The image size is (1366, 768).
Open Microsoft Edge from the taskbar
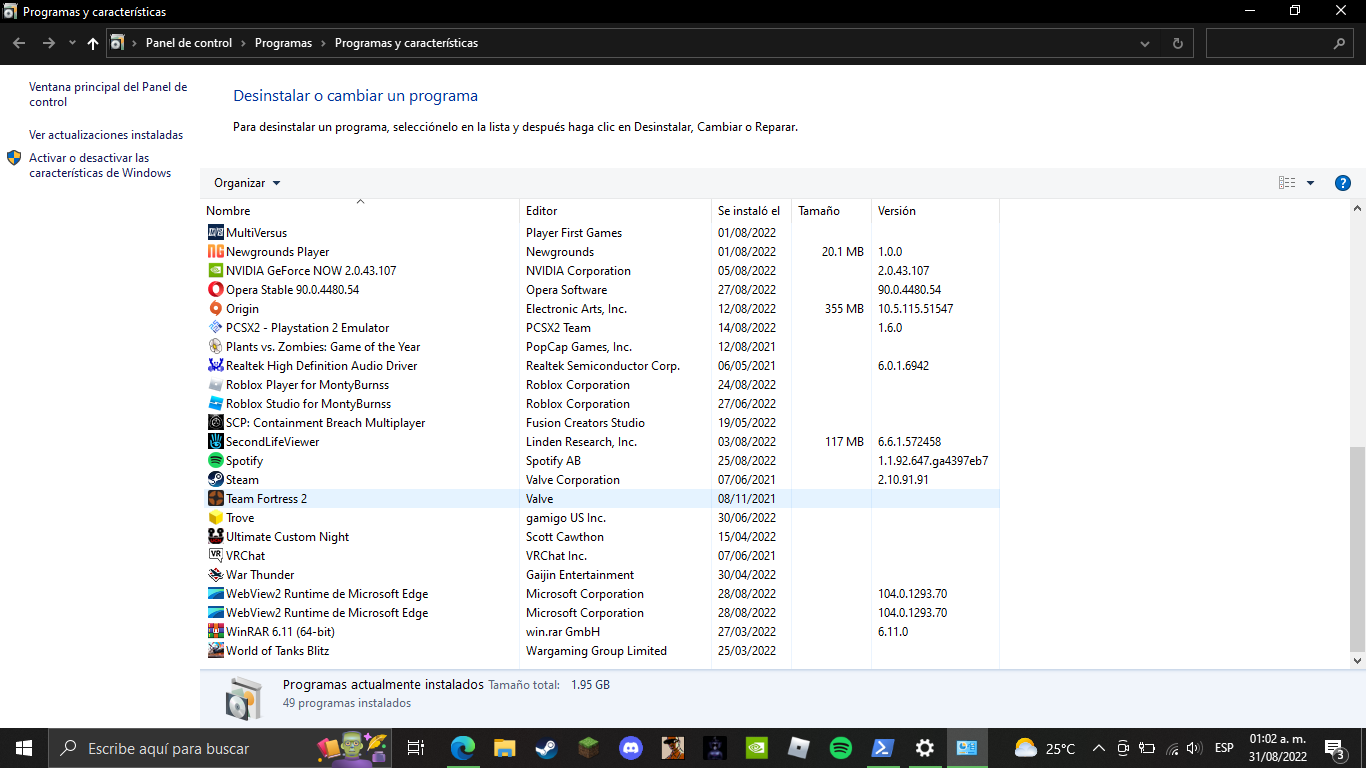point(462,748)
